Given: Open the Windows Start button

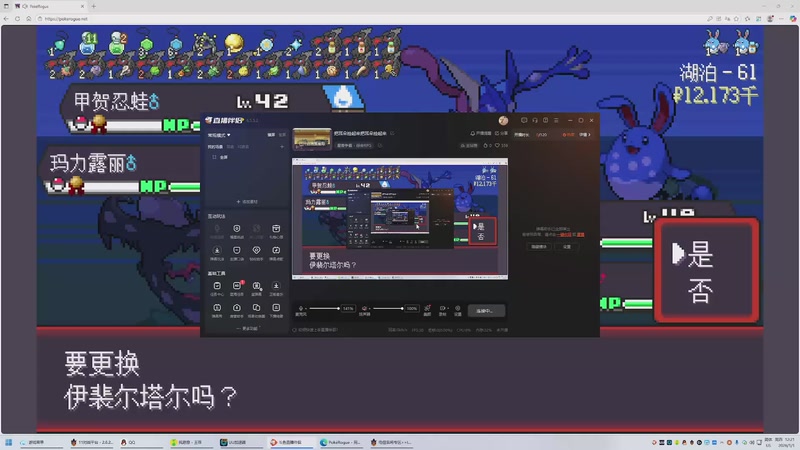Looking at the screenshot, I should pyautogui.click(x=8, y=442).
